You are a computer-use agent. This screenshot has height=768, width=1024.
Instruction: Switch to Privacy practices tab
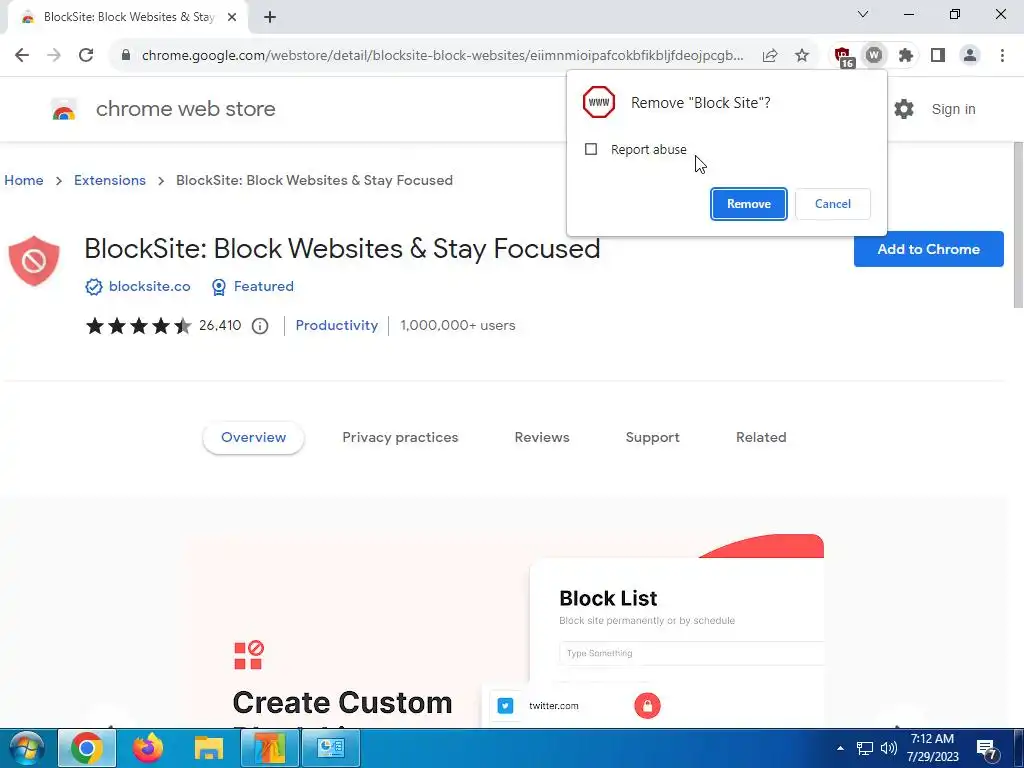[x=400, y=438]
